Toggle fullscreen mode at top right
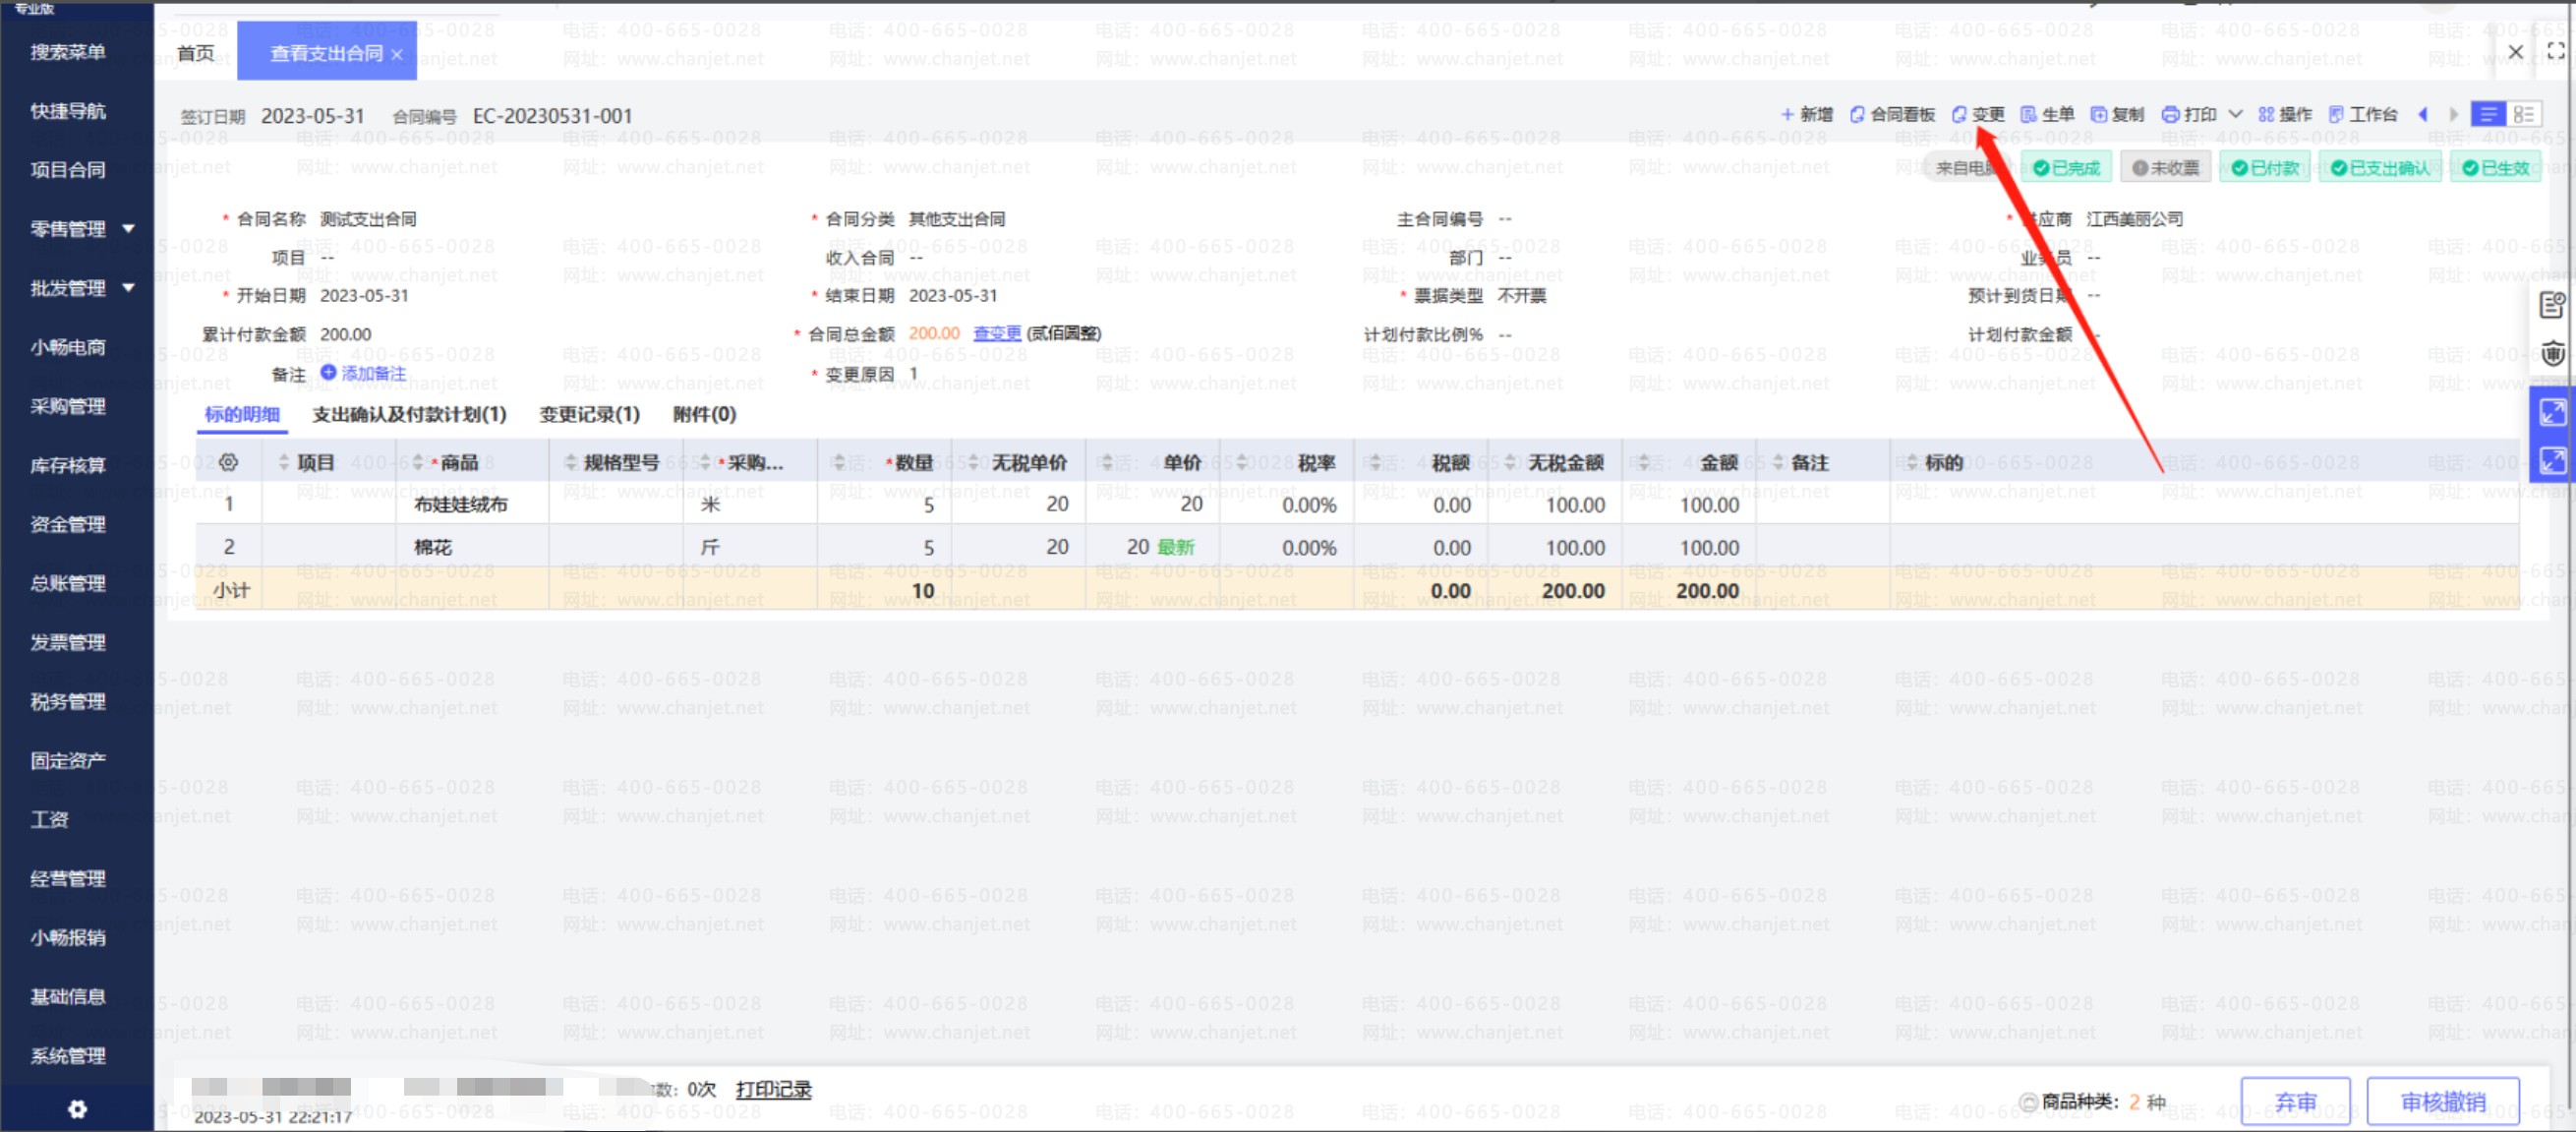 tap(2555, 51)
